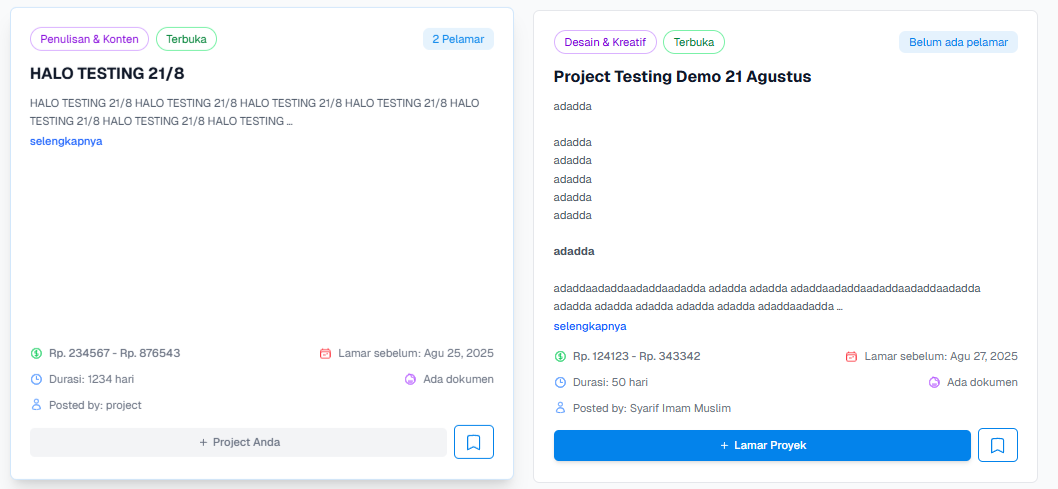Expand selengkapnya on HALO TESTING card
1058x489 pixels.
(66, 141)
